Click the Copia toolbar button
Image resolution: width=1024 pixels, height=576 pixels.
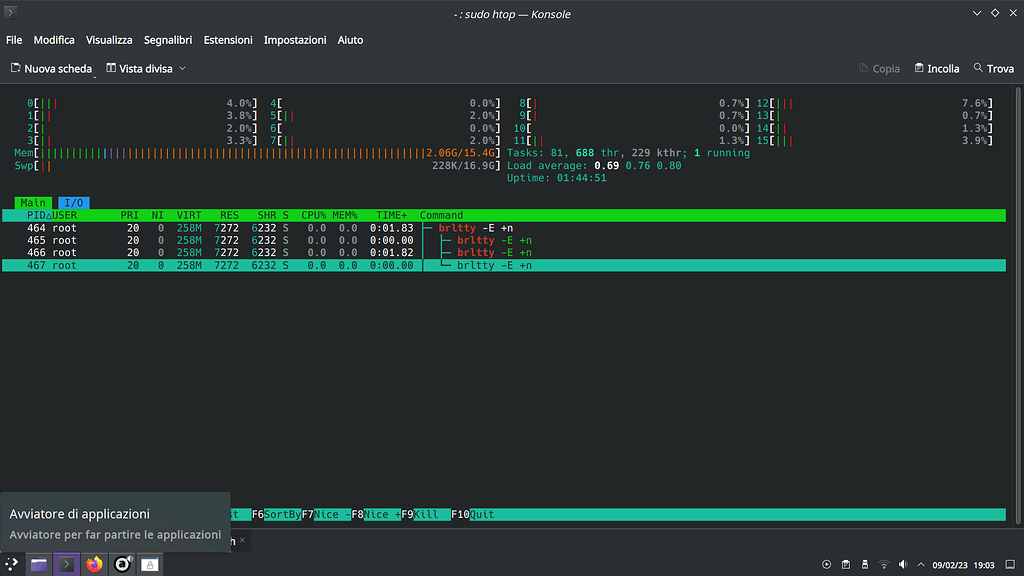[880, 69]
